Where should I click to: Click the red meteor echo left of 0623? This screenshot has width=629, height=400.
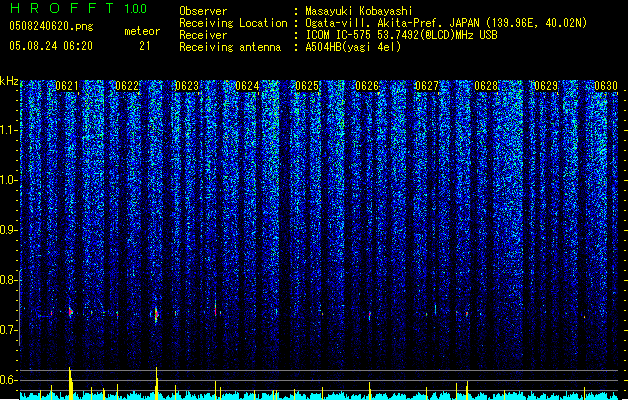point(156,314)
